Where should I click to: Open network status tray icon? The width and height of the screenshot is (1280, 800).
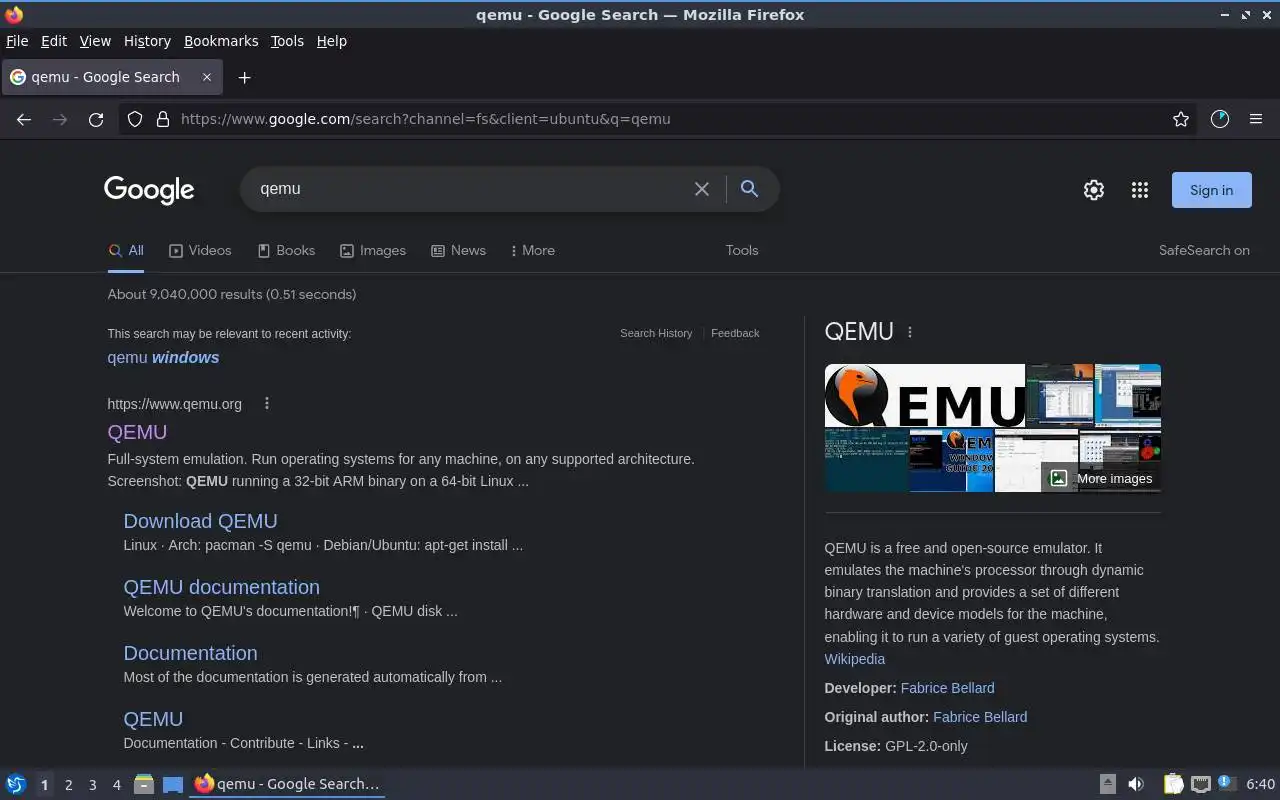[x=1201, y=784]
